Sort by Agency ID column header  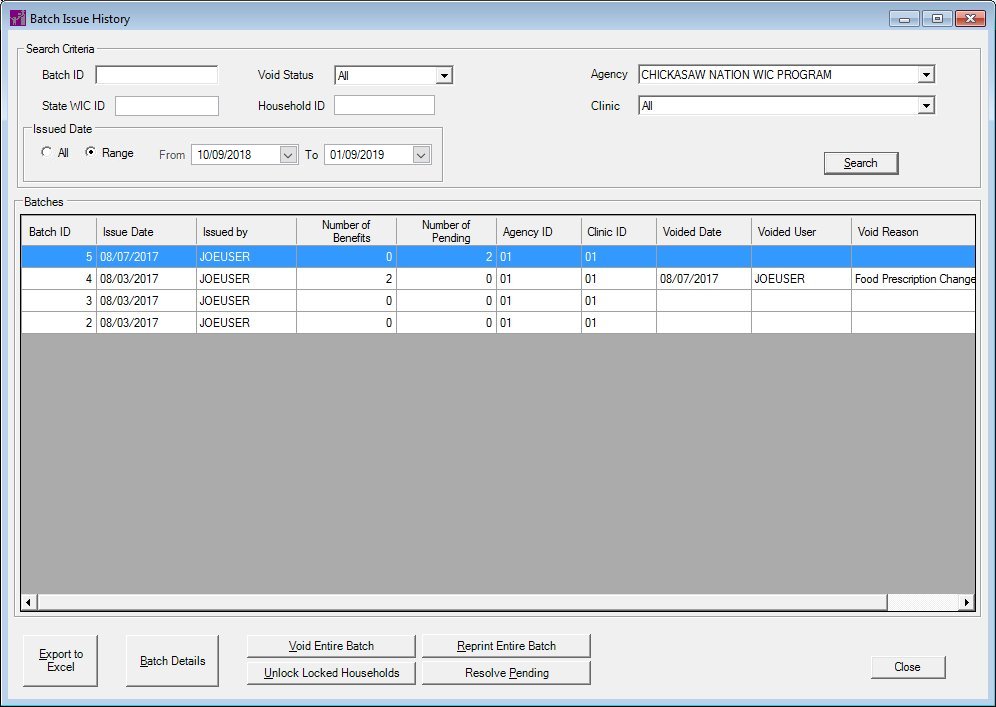point(539,231)
